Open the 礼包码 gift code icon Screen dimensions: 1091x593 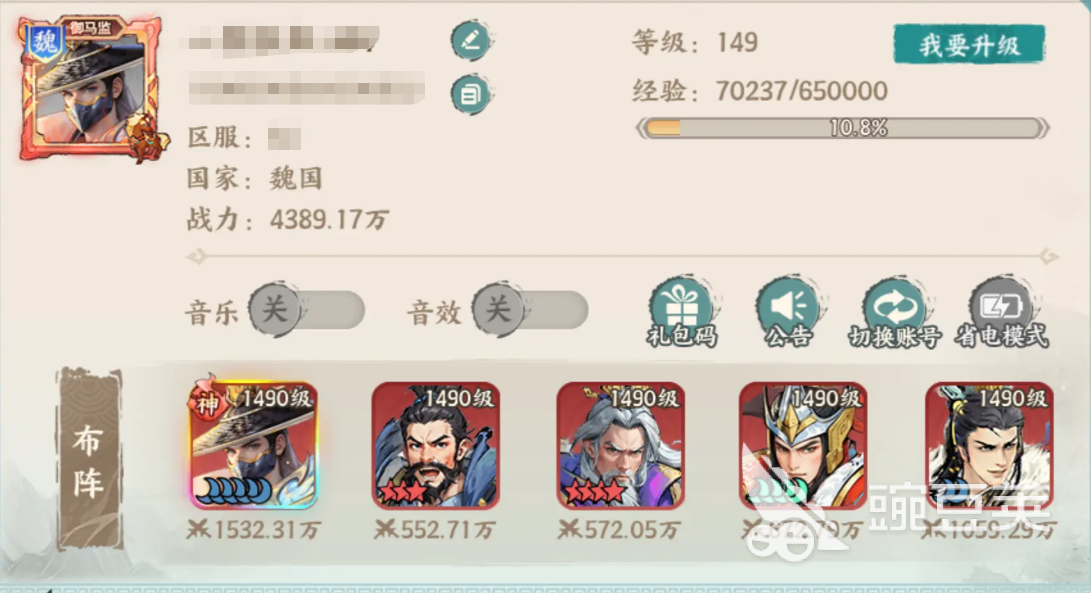tap(682, 312)
